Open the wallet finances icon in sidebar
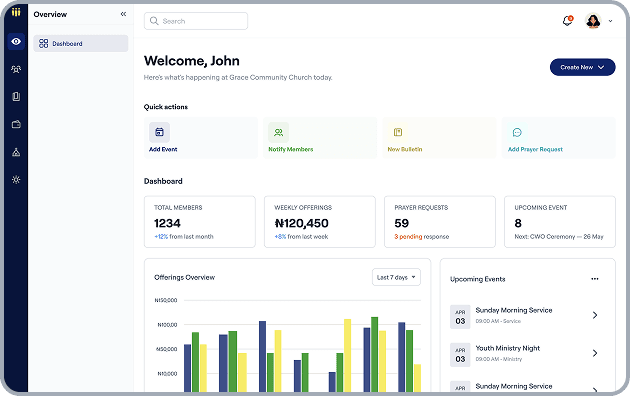This screenshot has width=630, height=396. point(16,125)
